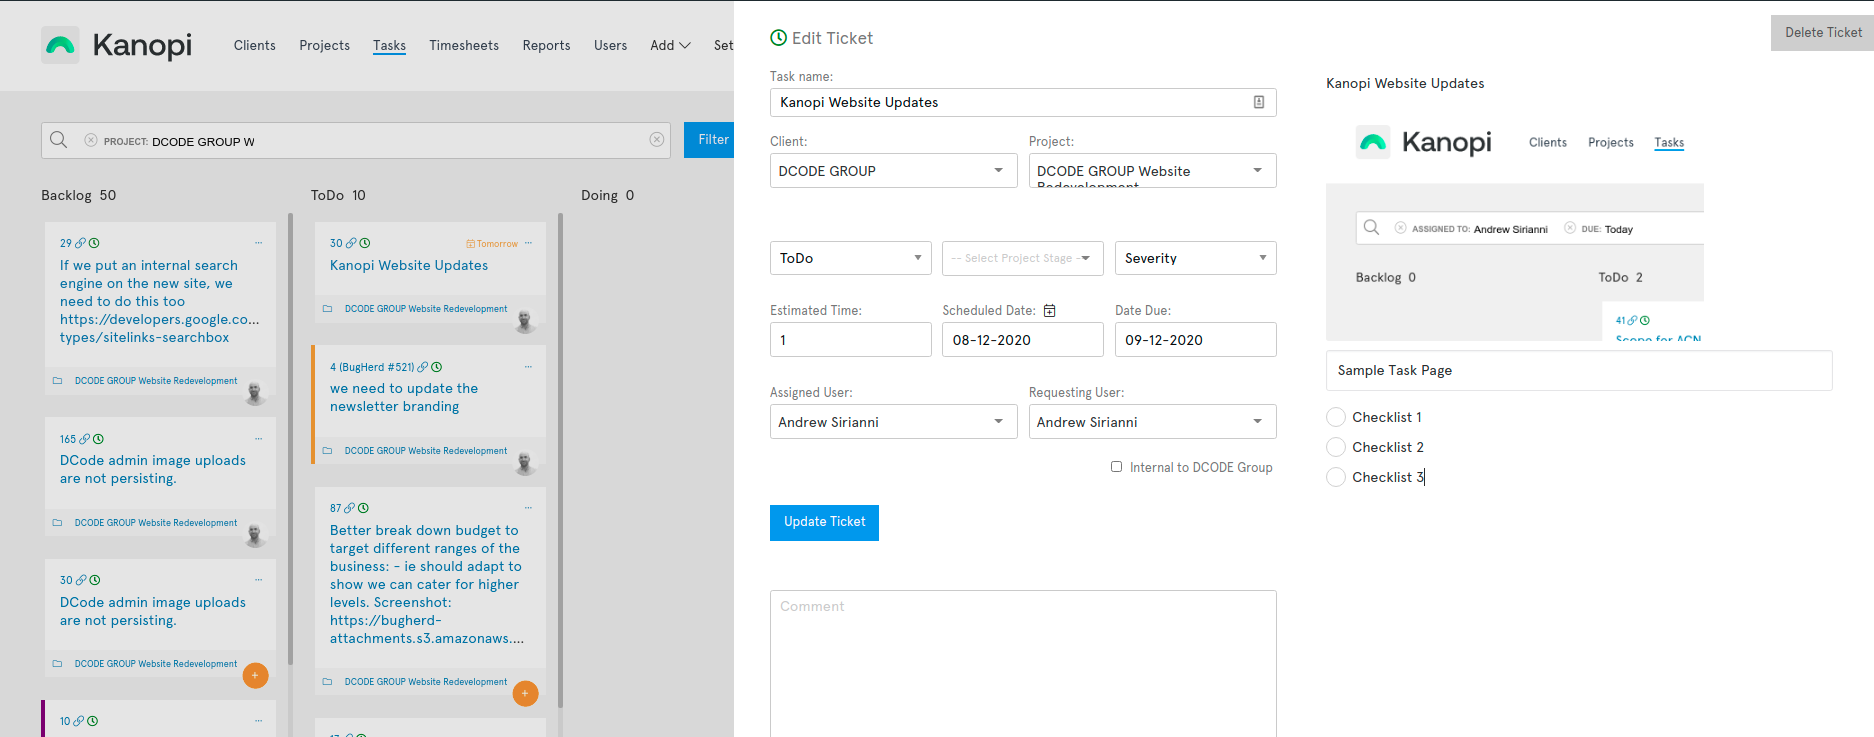Open the ellipsis menu on card 165
This screenshot has width=1874, height=737.
(x=258, y=439)
